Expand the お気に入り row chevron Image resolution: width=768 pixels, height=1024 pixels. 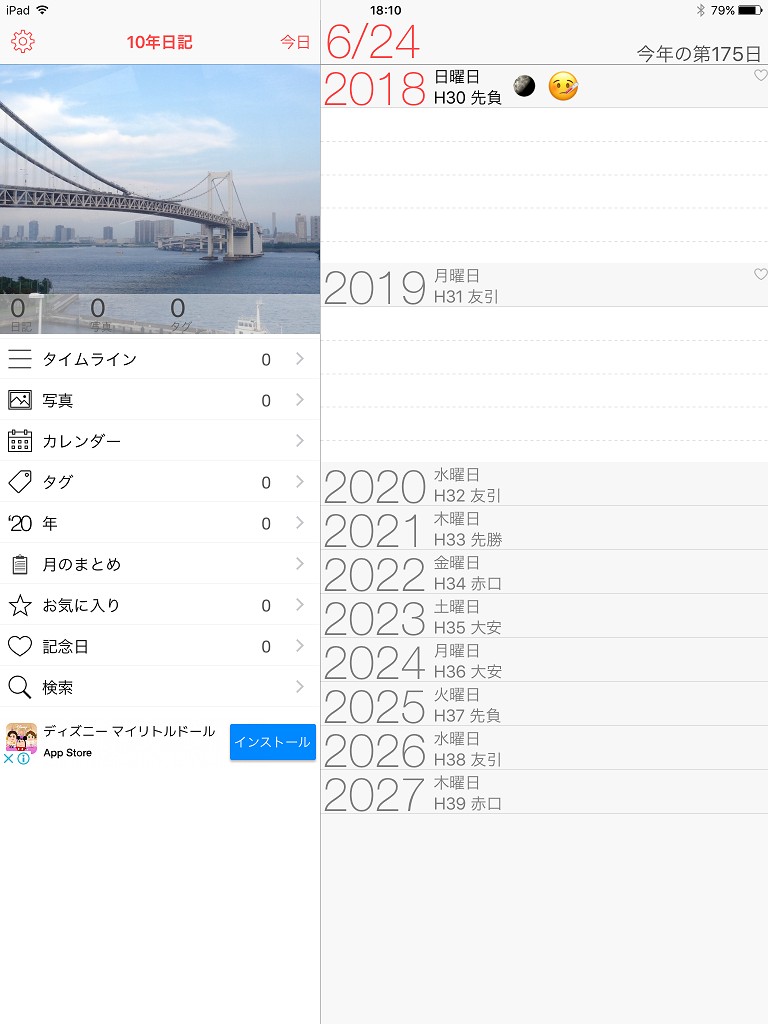(299, 605)
